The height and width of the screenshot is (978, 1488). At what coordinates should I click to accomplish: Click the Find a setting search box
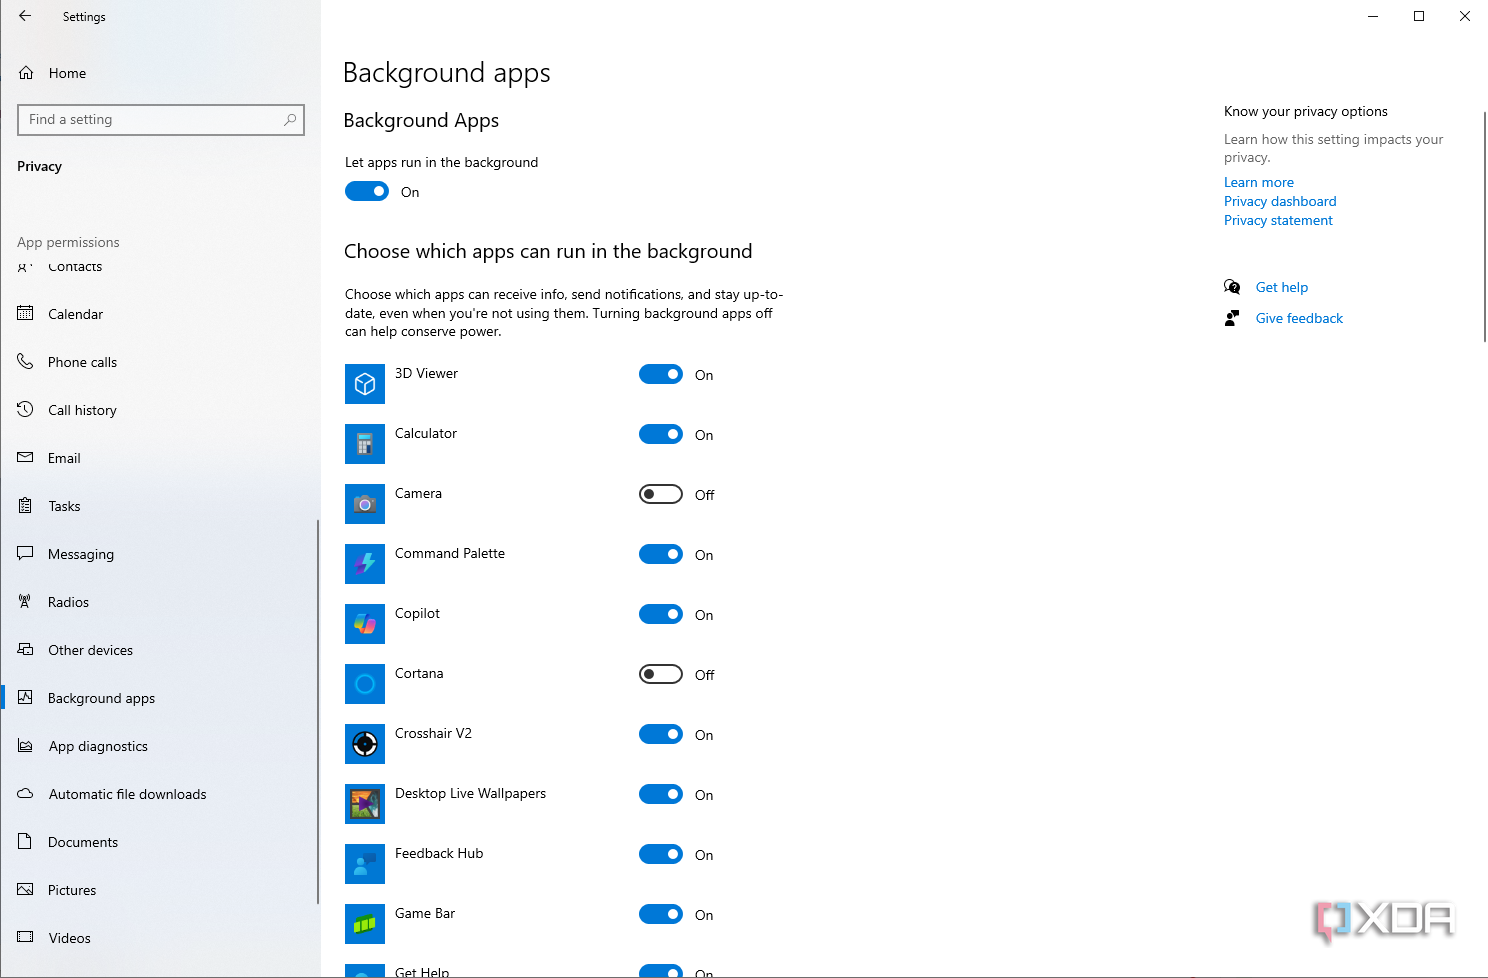161,120
